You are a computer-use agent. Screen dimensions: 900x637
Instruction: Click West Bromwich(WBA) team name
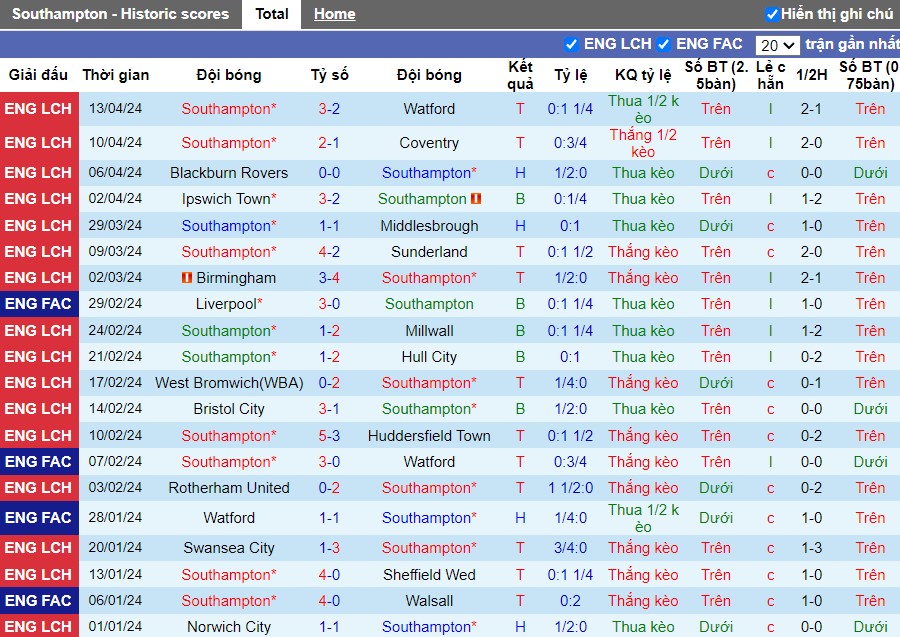(x=228, y=382)
